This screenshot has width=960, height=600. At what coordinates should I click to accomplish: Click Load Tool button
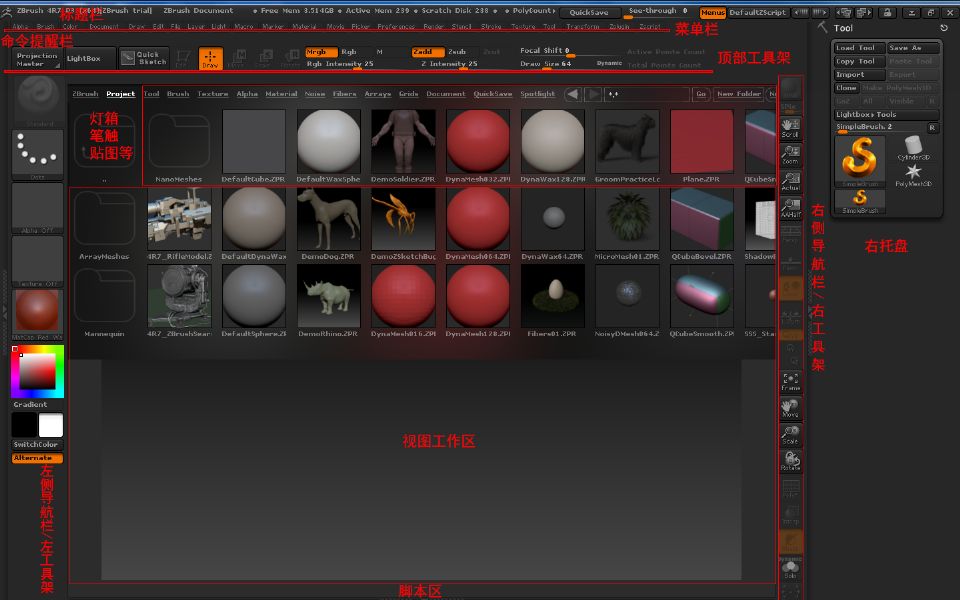(860, 48)
